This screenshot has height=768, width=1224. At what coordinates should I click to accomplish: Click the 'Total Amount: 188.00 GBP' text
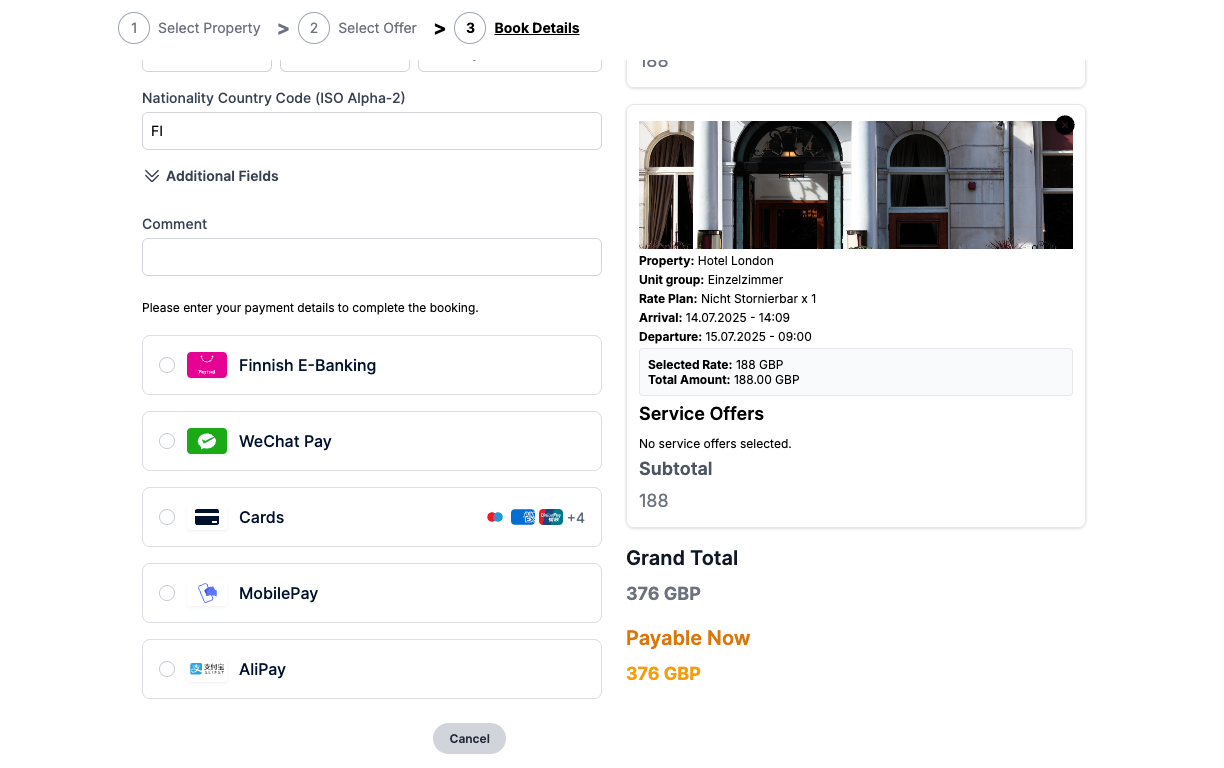(724, 380)
